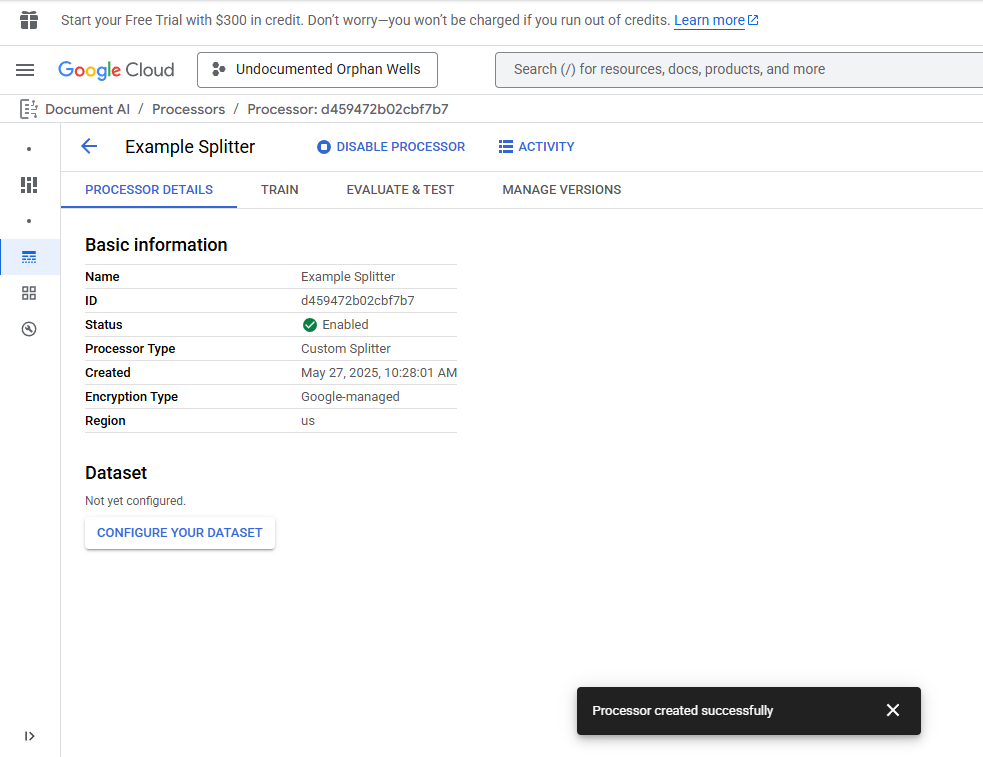
Task: Expand the left sidebar navigation panel
Action: coord(29,736)
